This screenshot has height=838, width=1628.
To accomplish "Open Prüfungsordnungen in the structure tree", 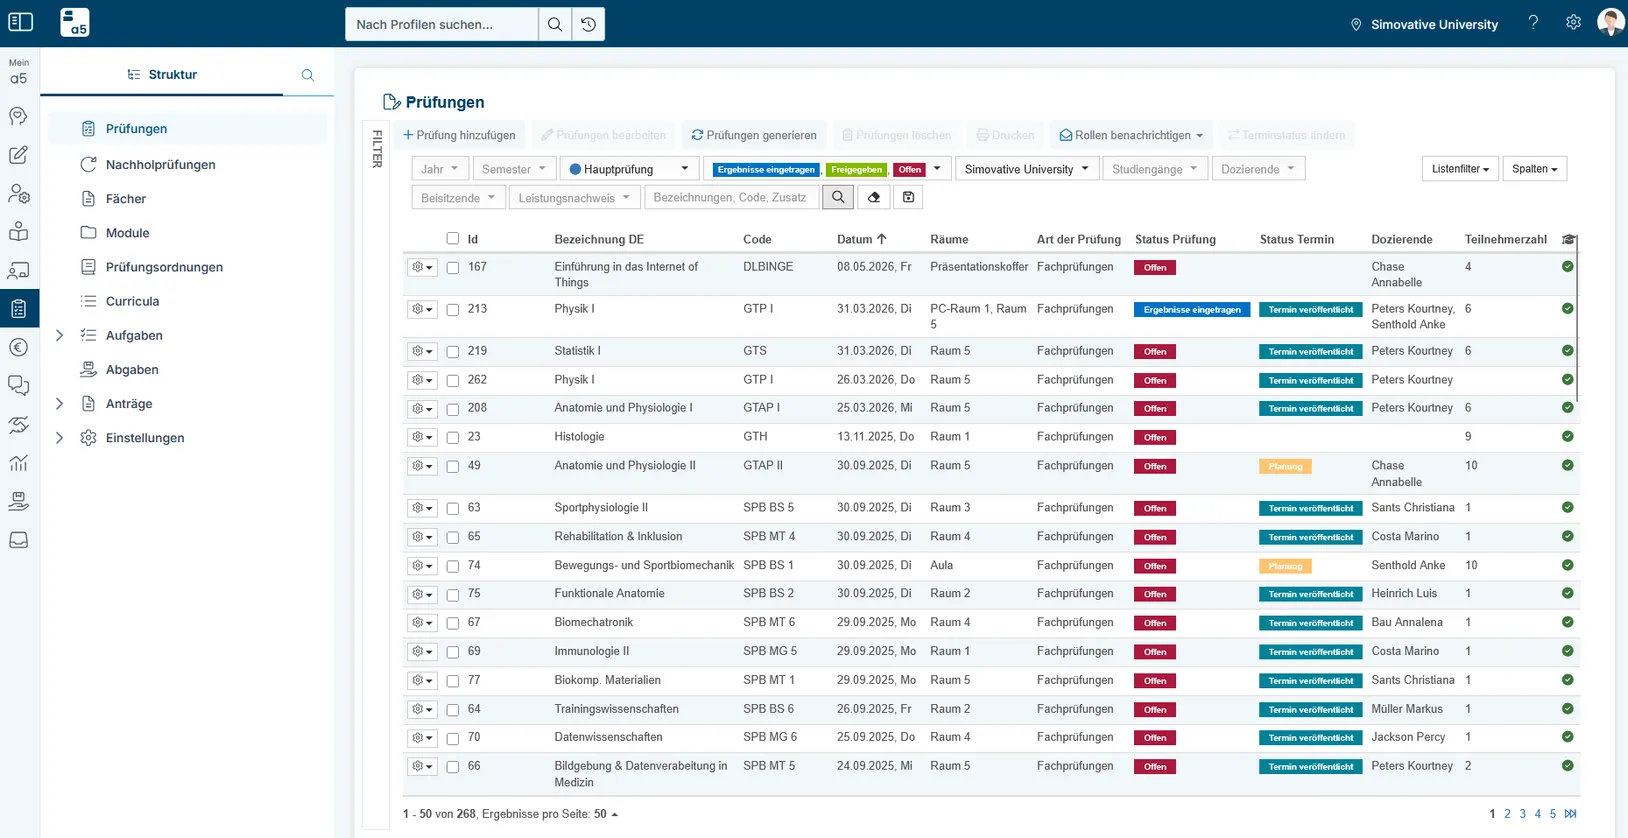I will [164, 267].
